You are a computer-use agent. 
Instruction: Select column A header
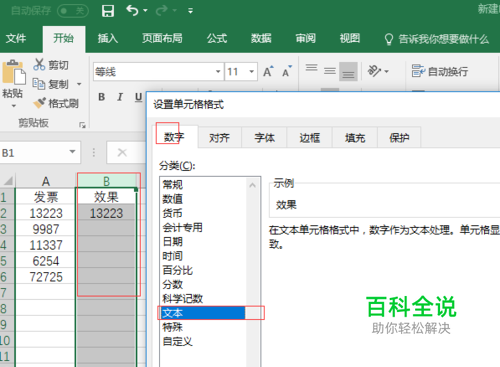tap(46, 181)
